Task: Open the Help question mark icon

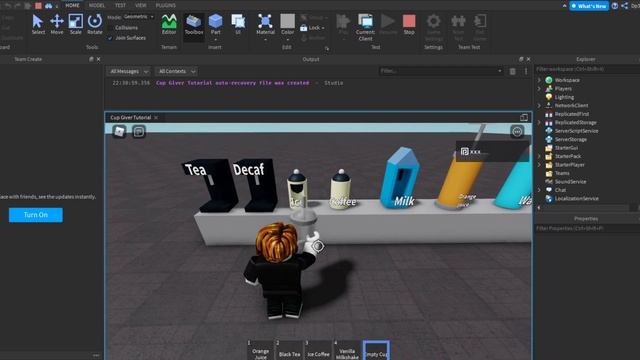Action: click(615, 6)
